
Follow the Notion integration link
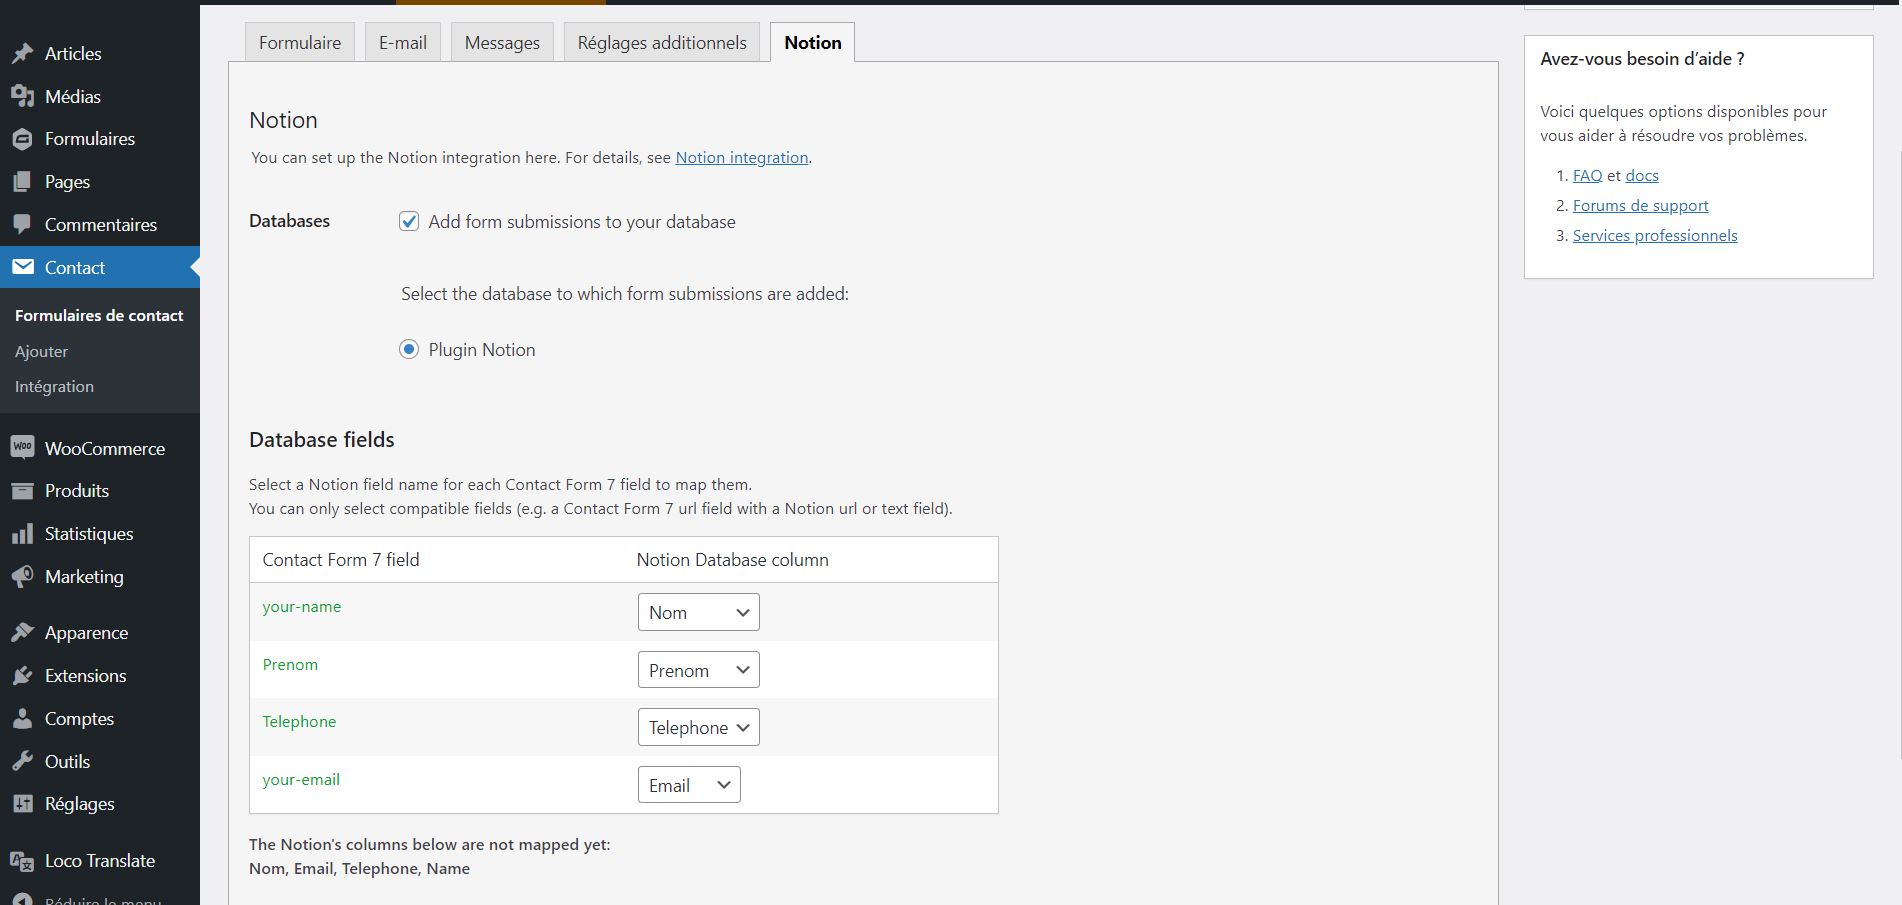pos(742,157)
